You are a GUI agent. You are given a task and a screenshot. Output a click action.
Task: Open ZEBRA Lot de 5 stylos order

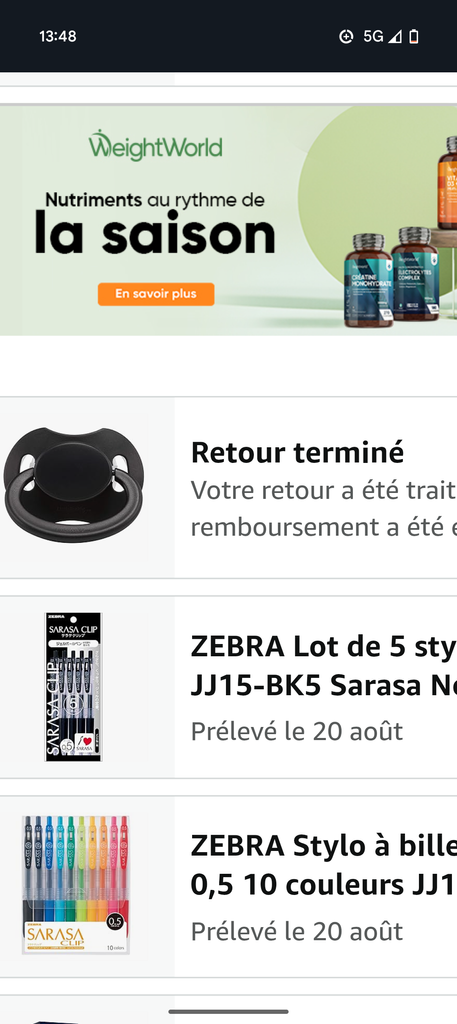(x=228, y=687)
